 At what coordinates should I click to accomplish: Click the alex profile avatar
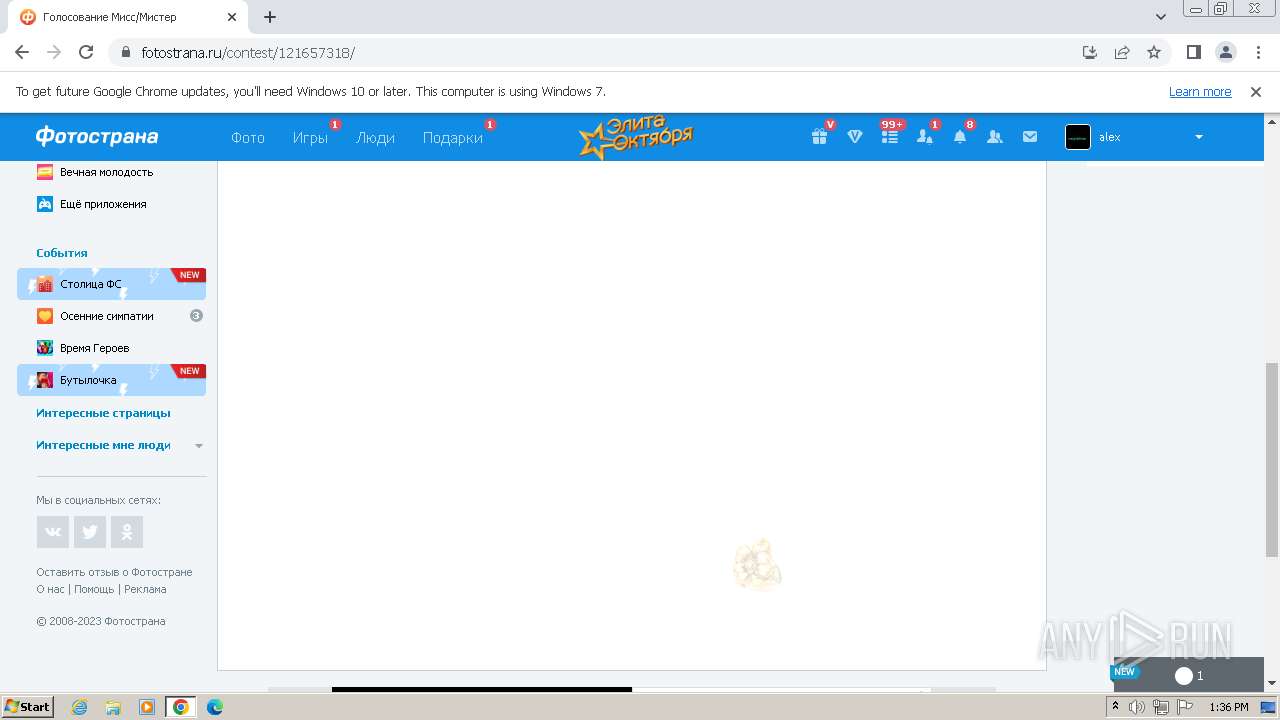(1078, 137)
